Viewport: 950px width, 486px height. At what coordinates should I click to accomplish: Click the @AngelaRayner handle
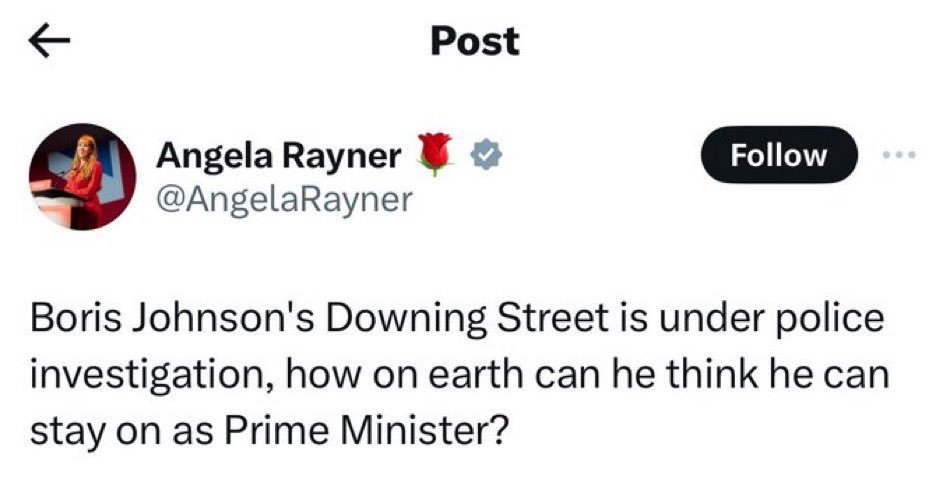[284, 200]
